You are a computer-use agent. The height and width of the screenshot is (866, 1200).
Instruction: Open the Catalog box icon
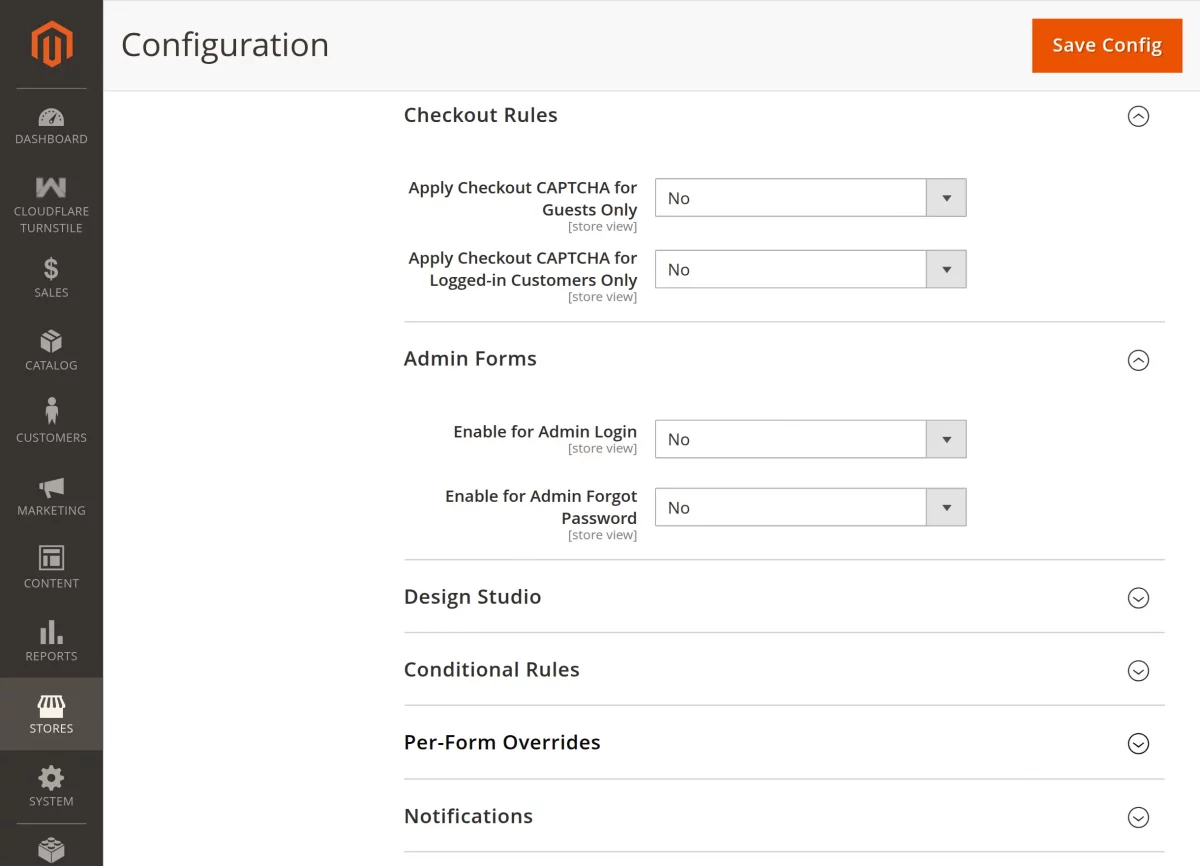pyautogui.click(x=51, y=341)
